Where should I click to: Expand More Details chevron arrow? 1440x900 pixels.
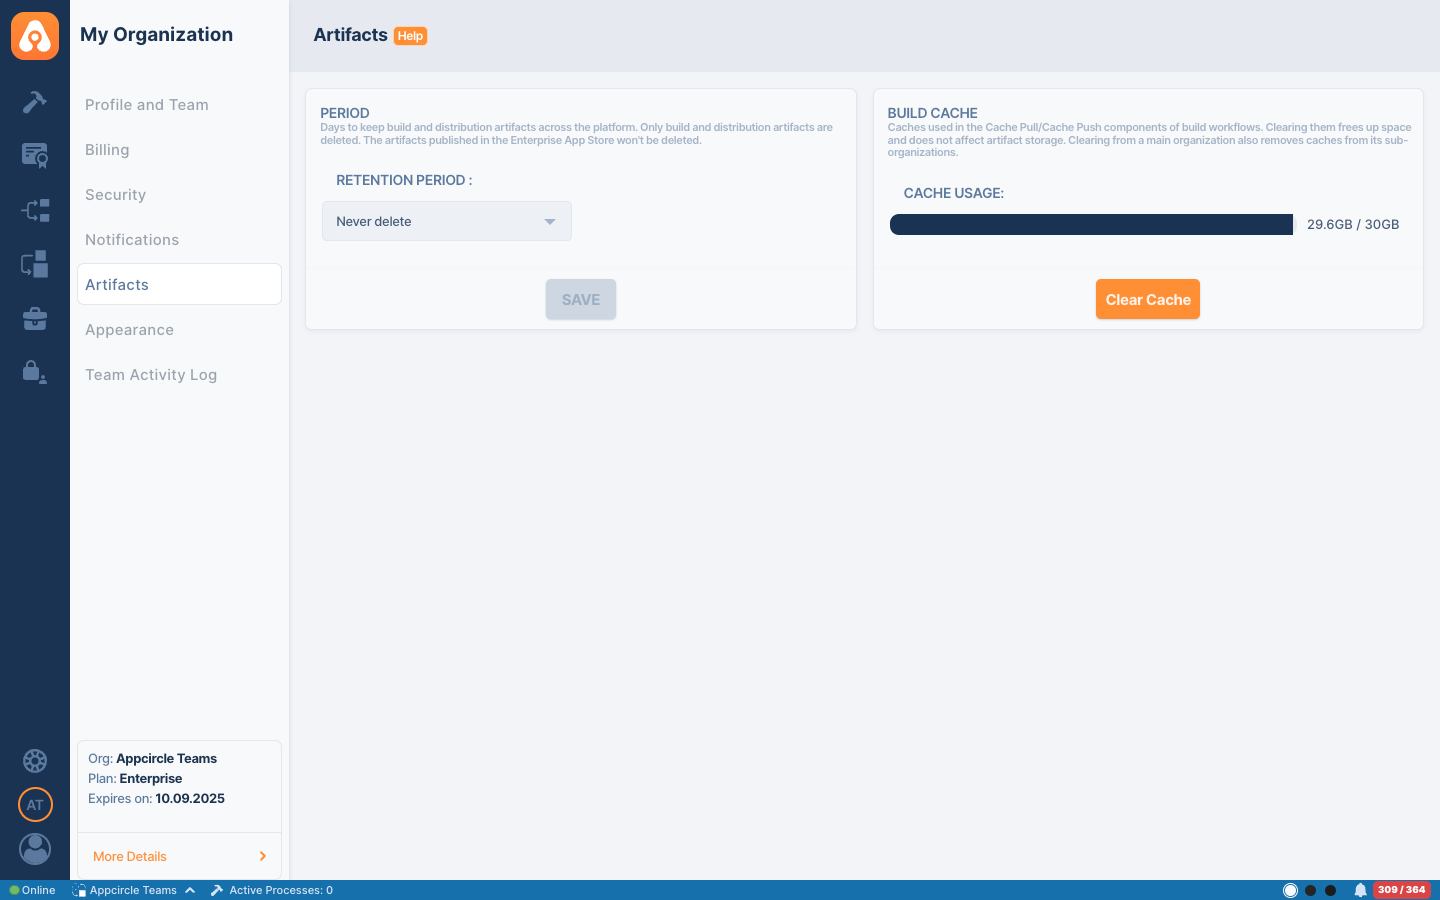pyautogui.click(x=263, y=856)
